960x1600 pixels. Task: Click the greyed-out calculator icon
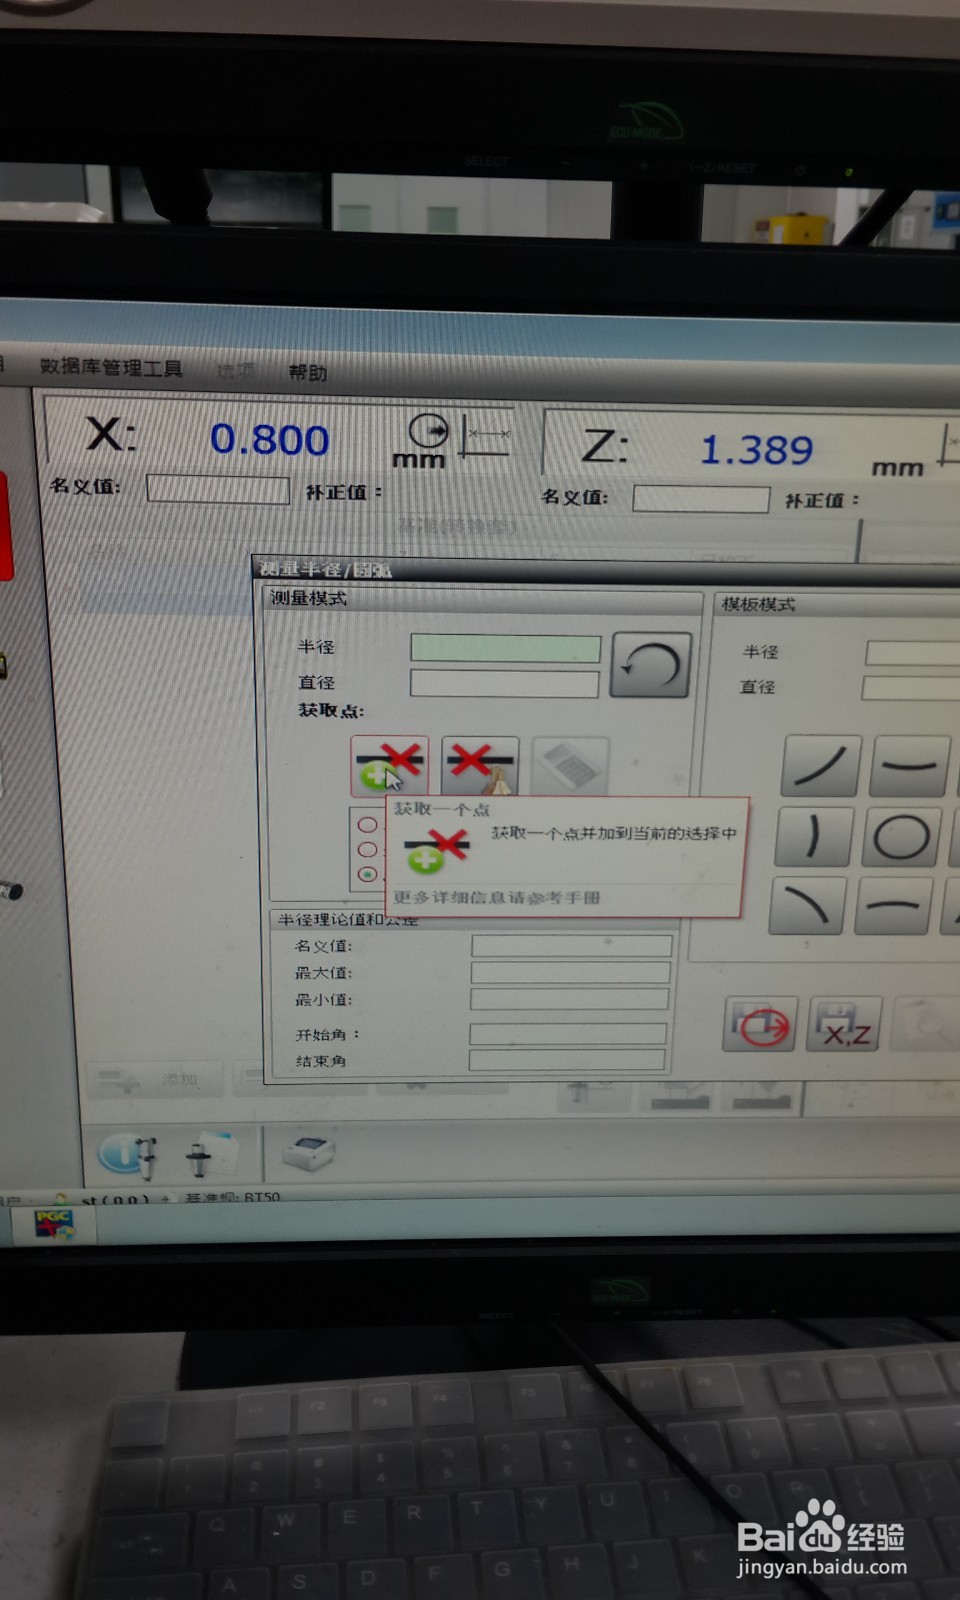pyautogui.click(x=570, y=766)
